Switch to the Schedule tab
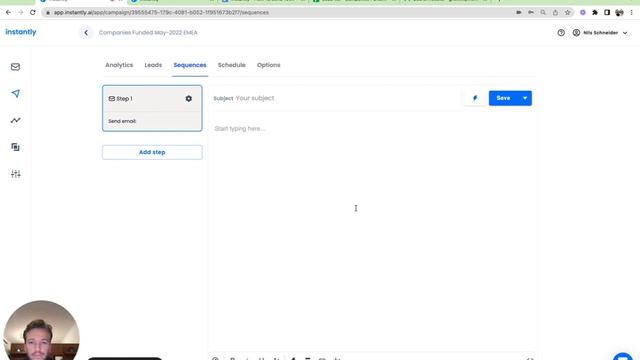The width and height of the screenshot is (640, 360). pos(231,65)
